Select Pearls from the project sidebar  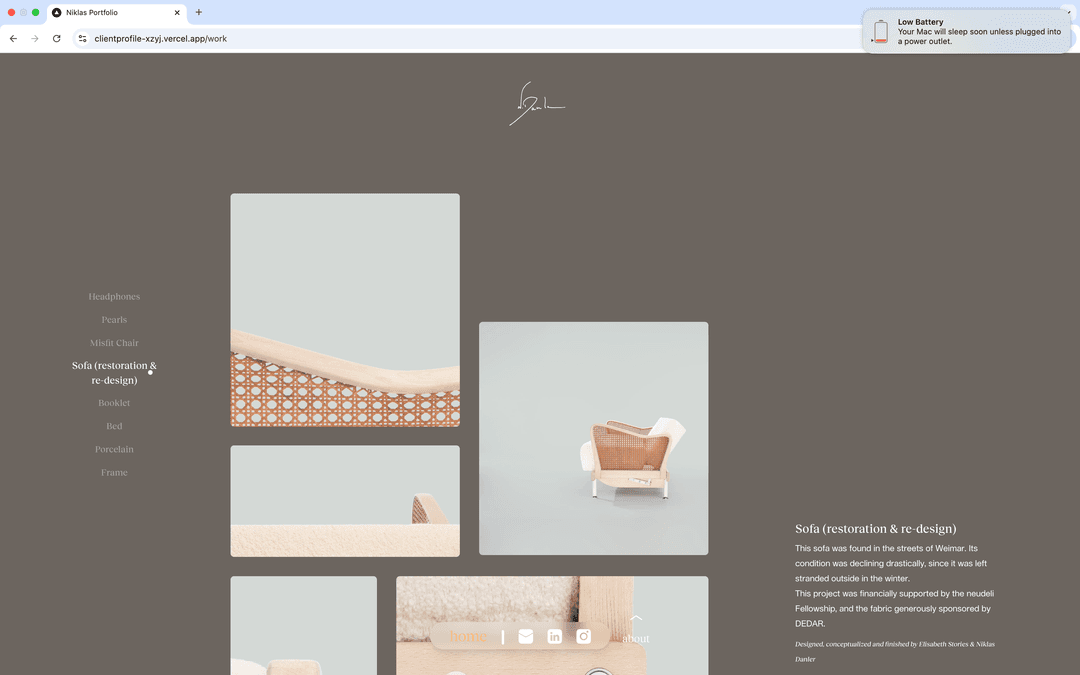point(113,319)
